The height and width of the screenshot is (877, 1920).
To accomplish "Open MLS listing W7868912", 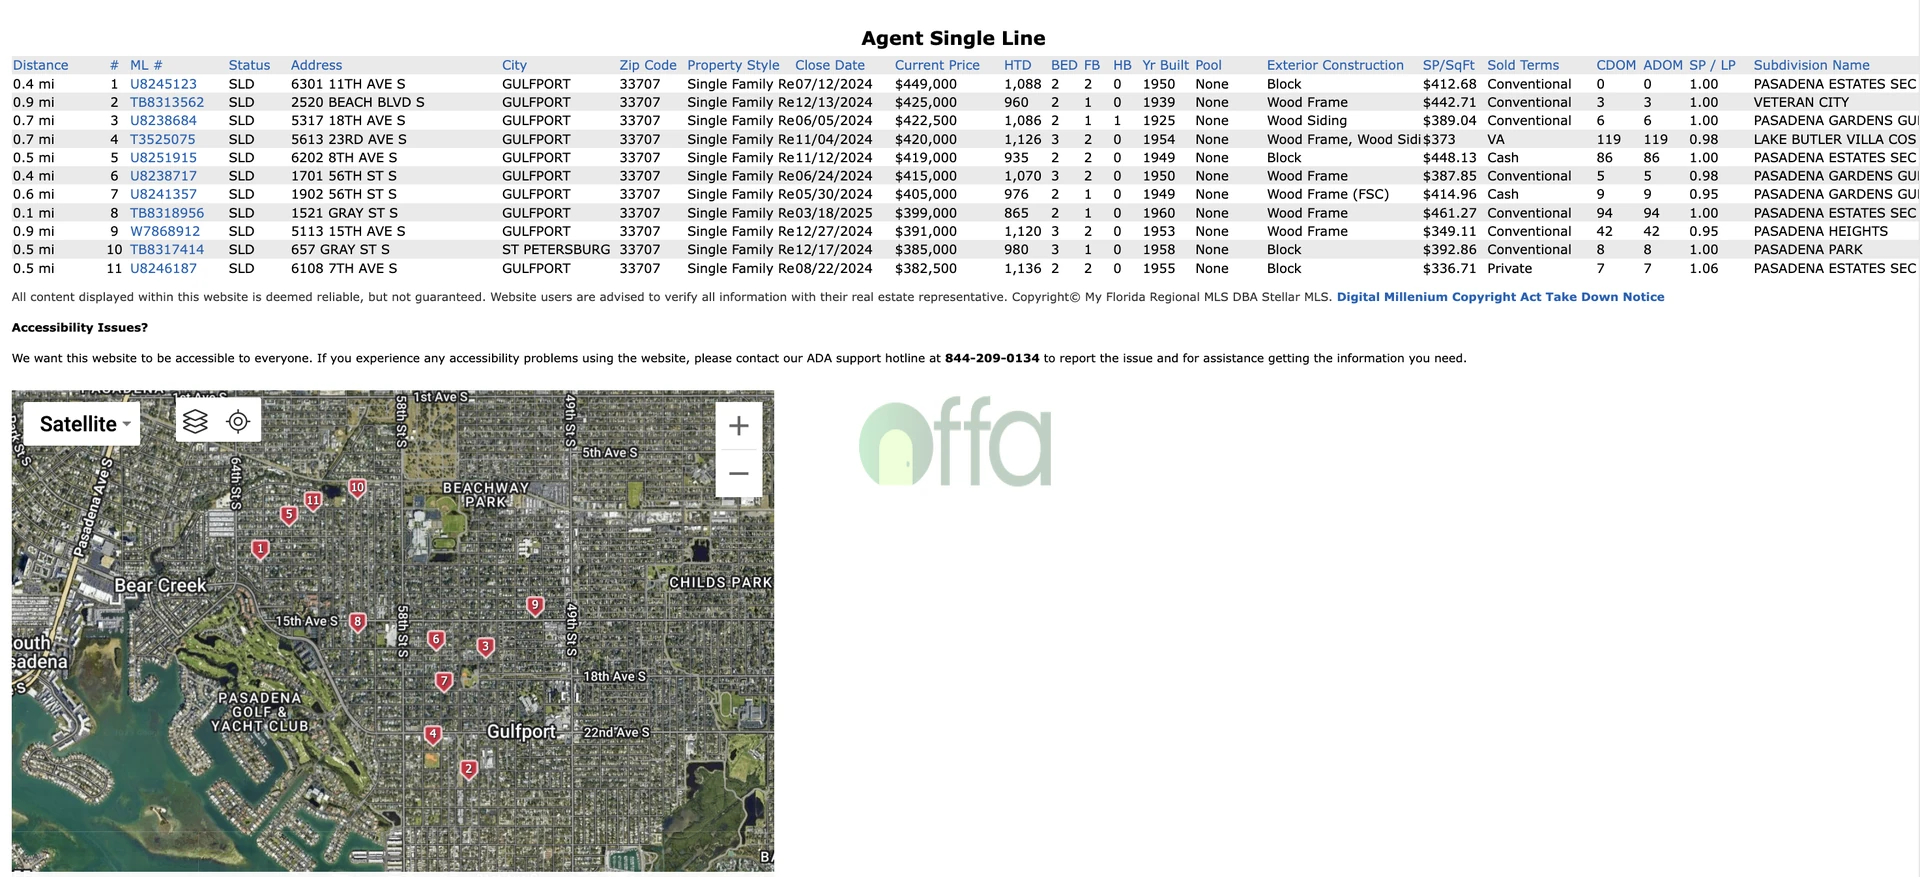I will 165,231.
